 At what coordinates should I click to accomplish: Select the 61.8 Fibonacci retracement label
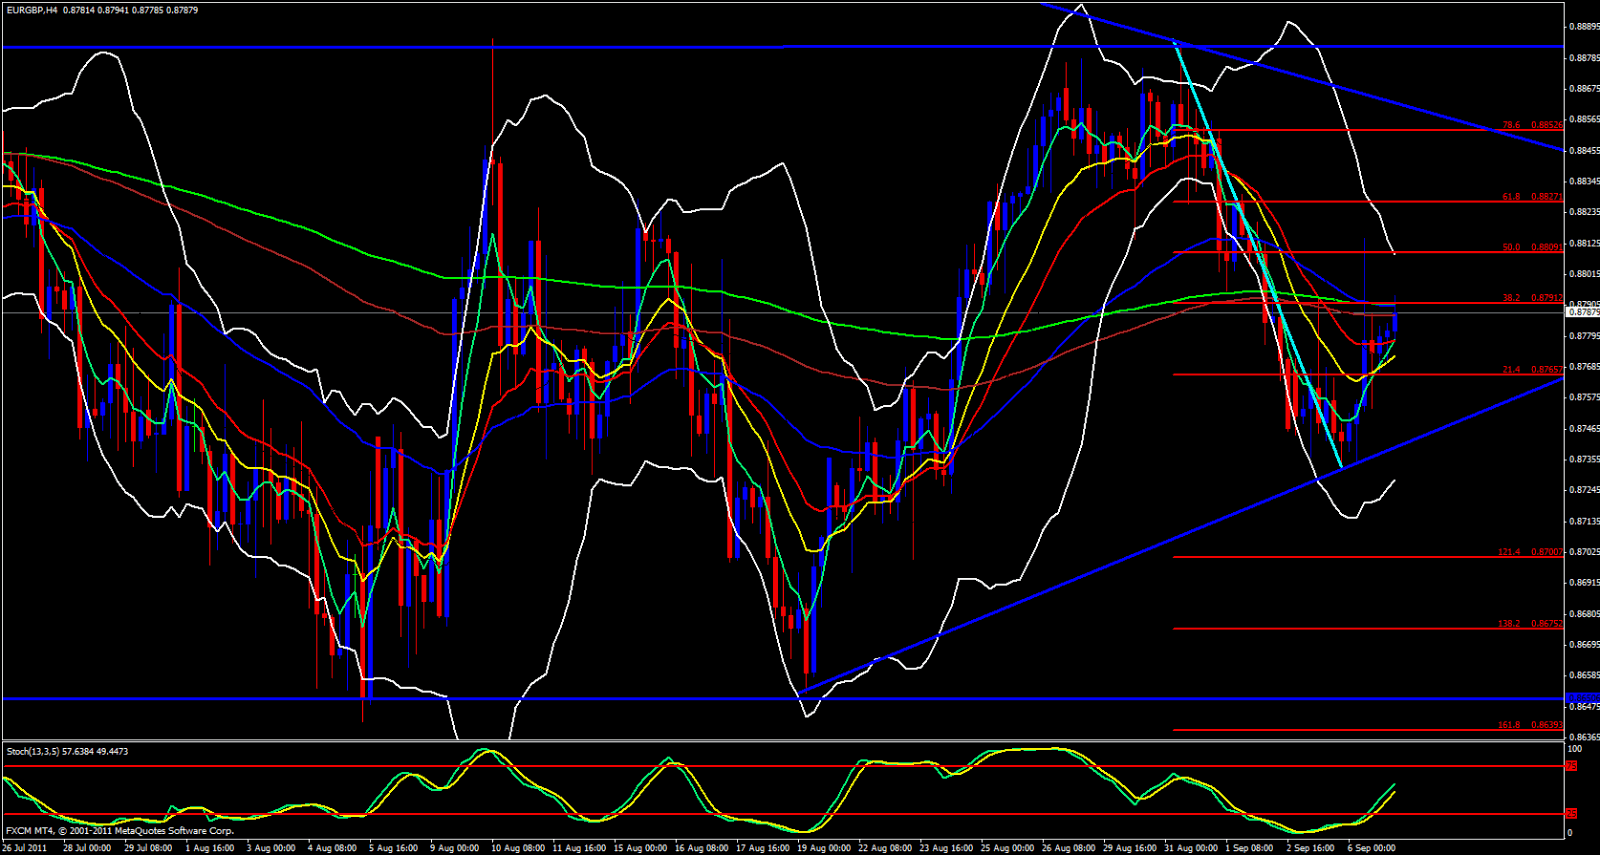(1531, 197)
